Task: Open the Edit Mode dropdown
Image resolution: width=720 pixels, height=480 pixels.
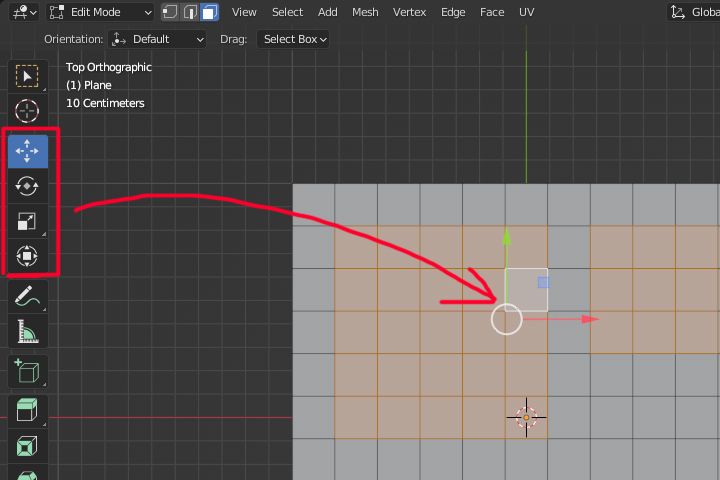Action: tap(100, 12)
